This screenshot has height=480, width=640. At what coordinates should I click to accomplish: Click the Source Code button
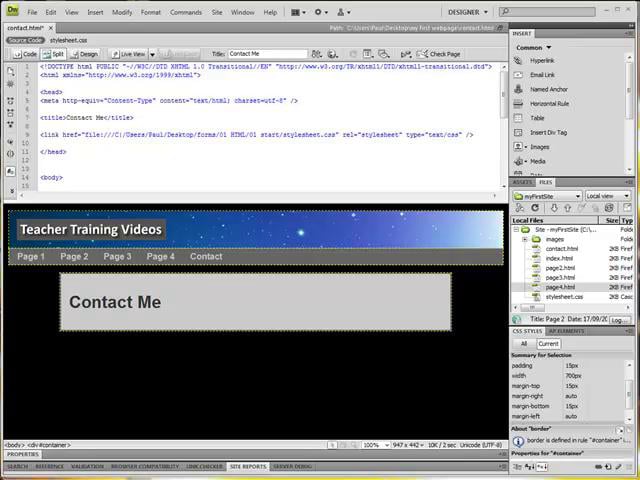tap(25, 40)
